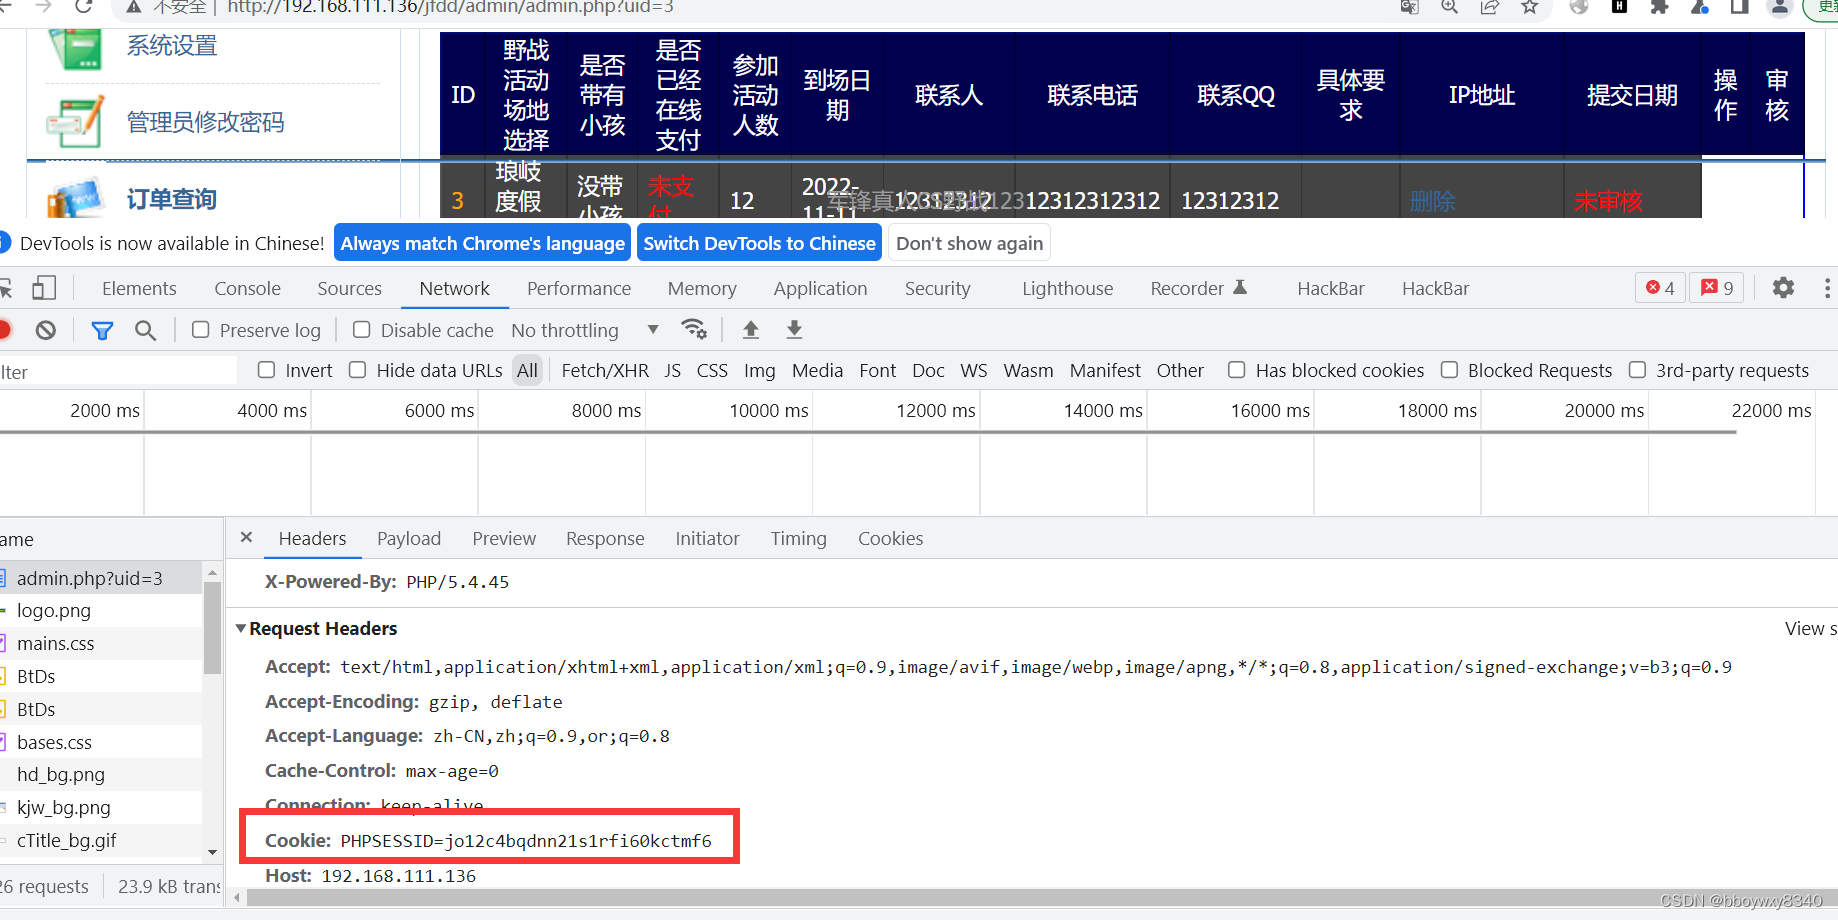This screenshot has width=1838, height=920.
Task: Select cTitle_bg.gif request
Action: tap(100, 840)
